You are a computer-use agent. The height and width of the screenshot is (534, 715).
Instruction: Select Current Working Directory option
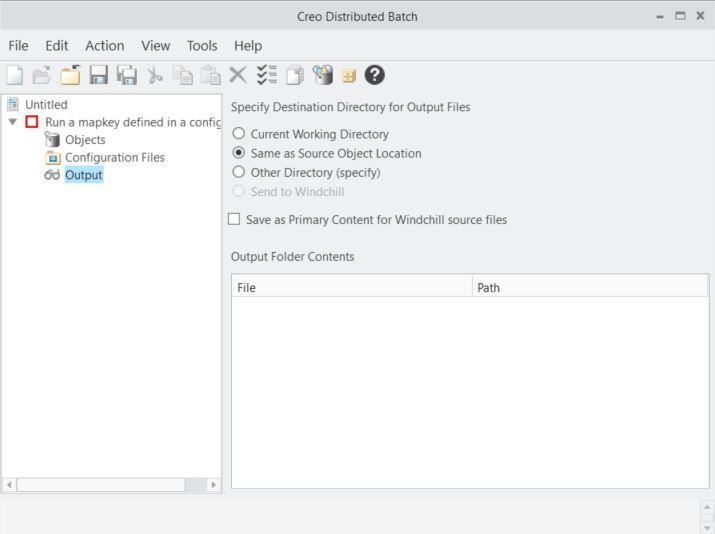239,134
